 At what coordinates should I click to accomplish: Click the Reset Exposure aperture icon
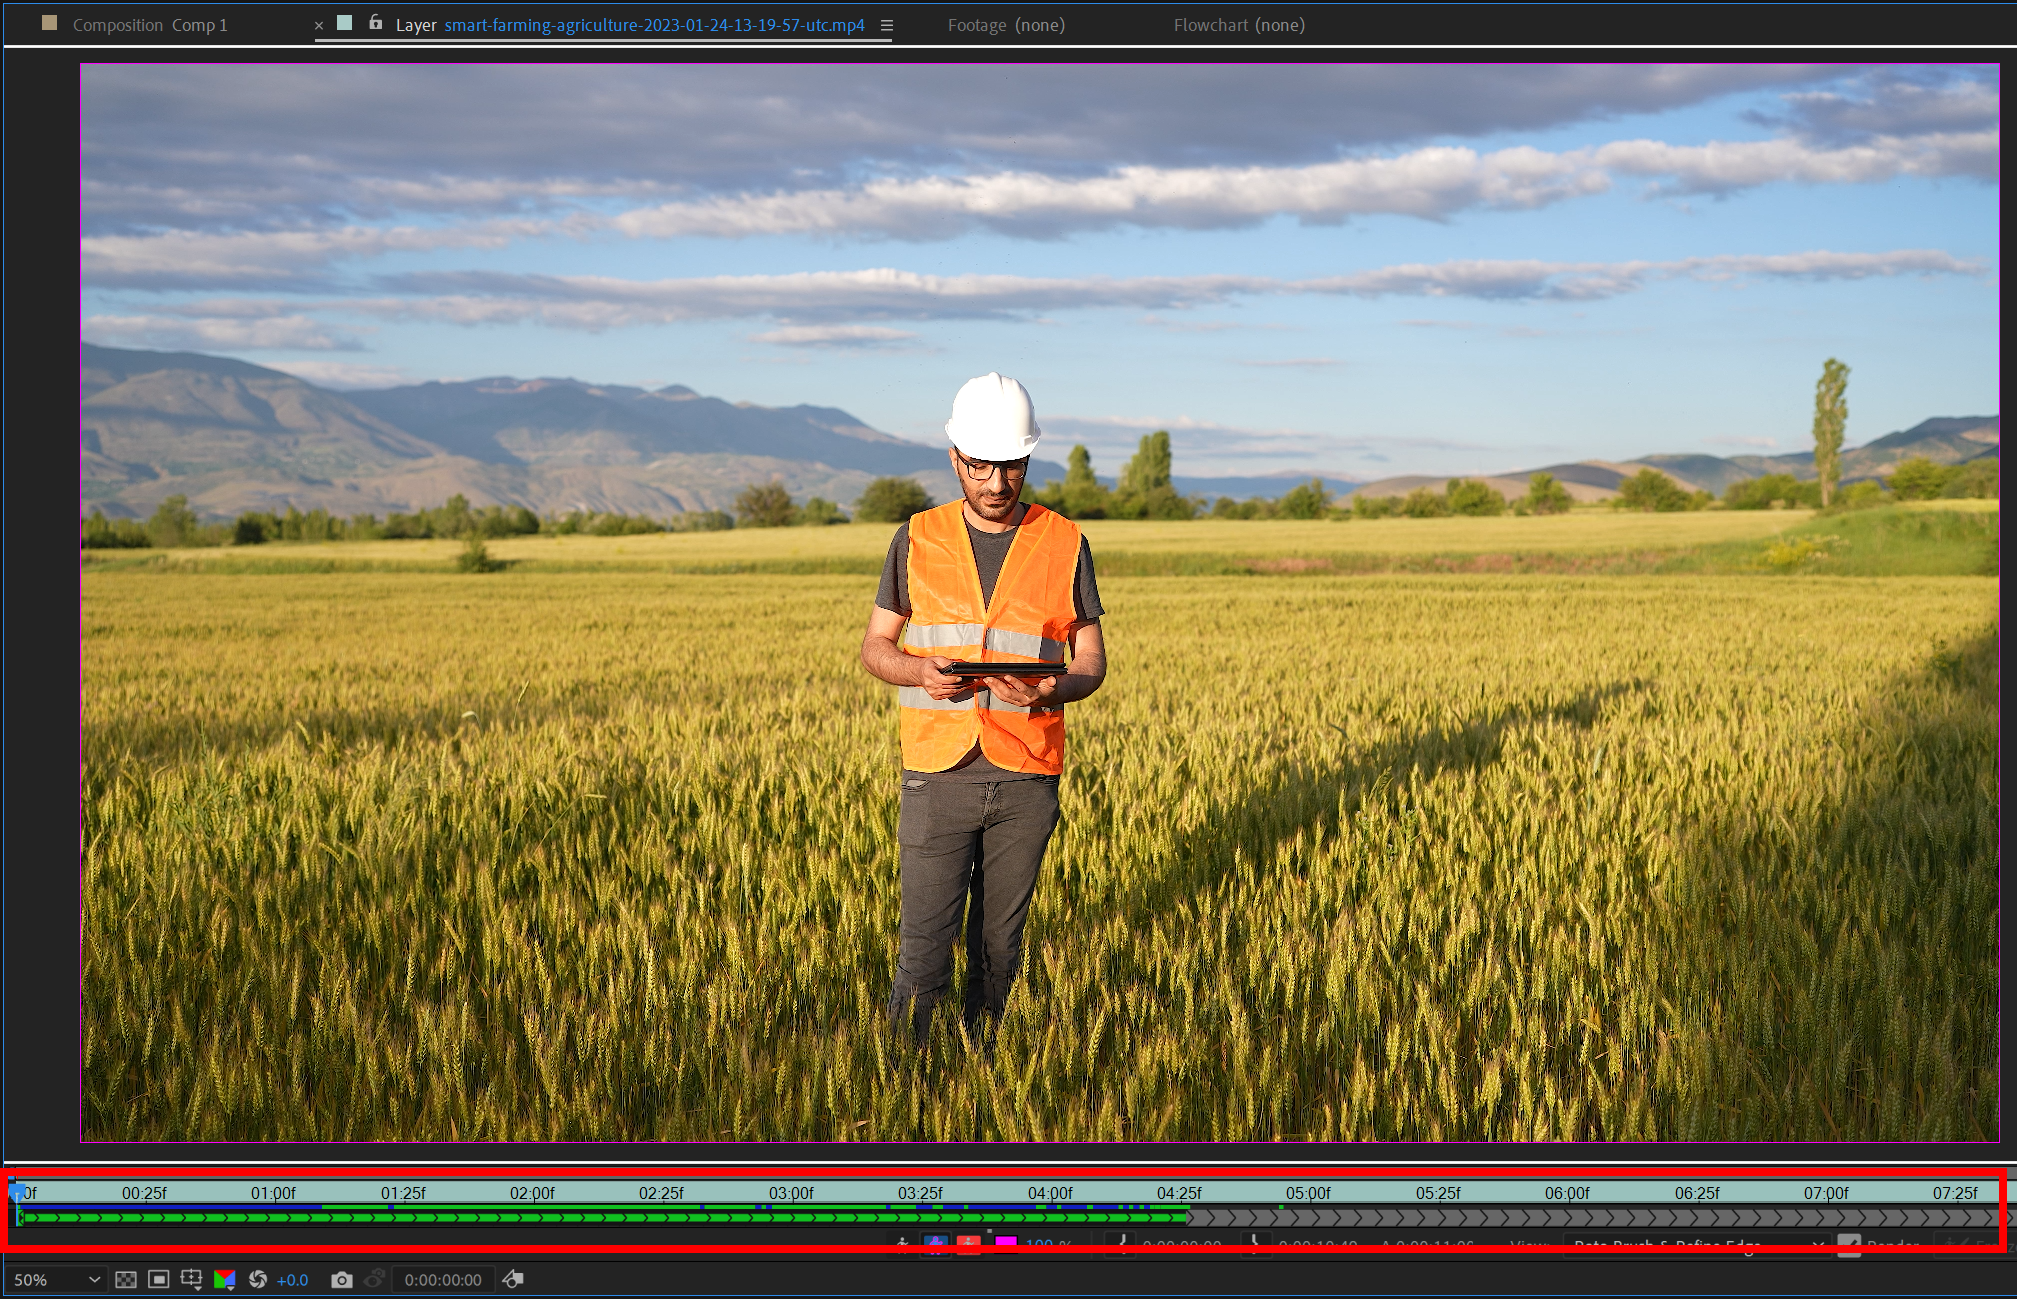tap(258, 1280)
